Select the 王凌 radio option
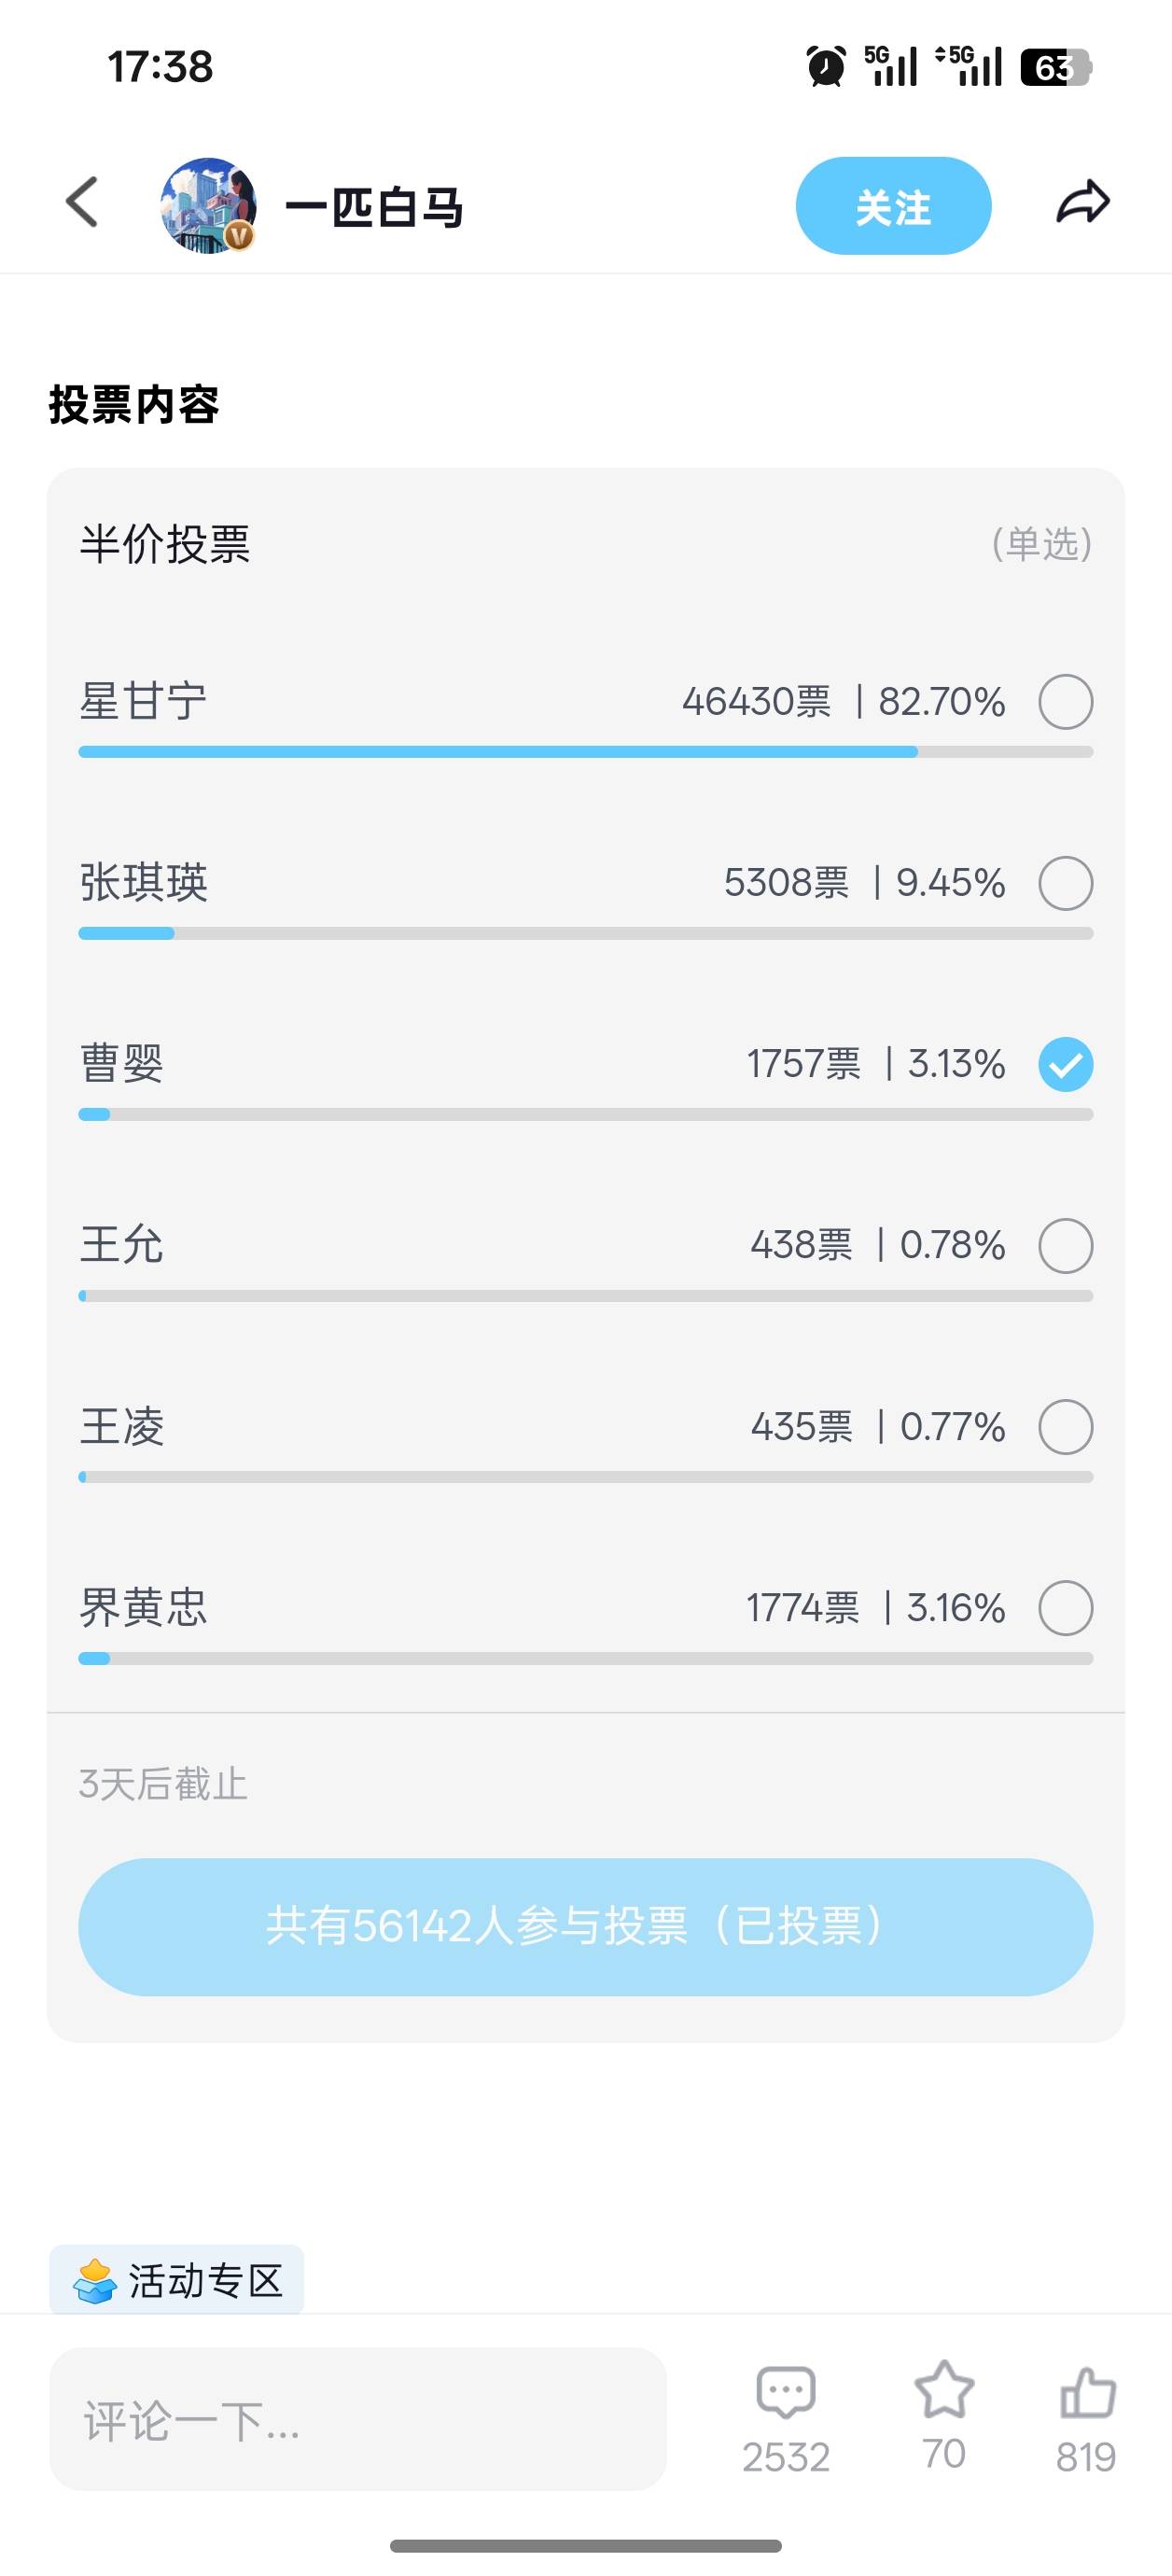Screen dimensions: 1172x2576 pyautogui.click(x=1065, y=1427)
